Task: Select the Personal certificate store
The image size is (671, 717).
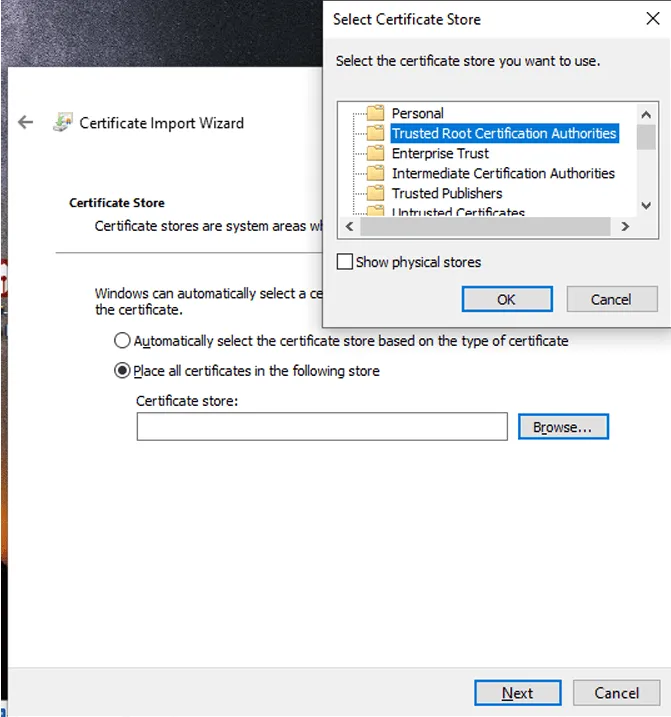Action: (418, 113)
